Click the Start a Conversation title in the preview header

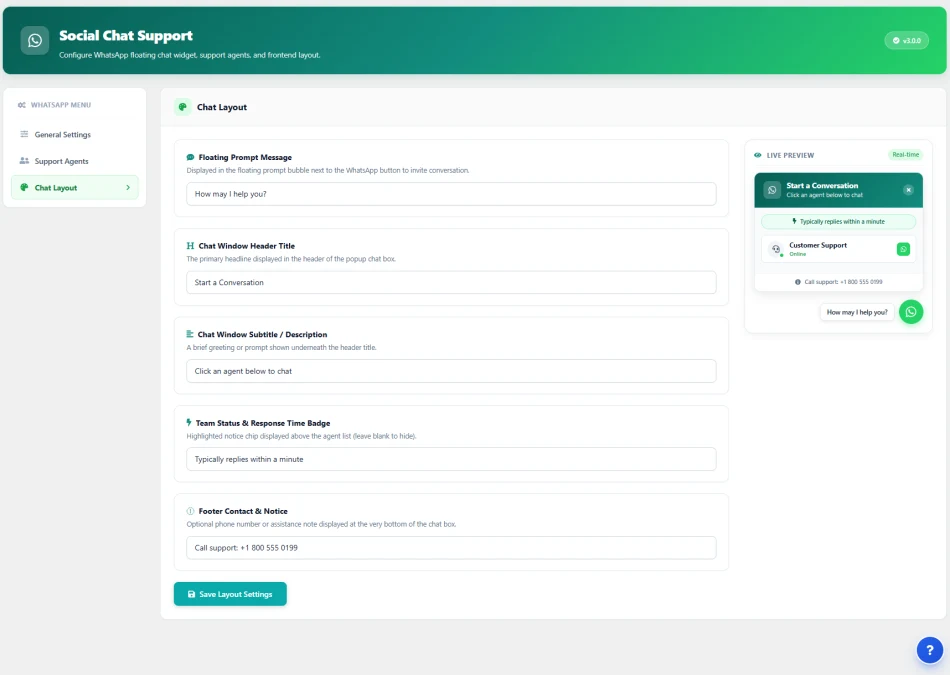pyautogui.click(x=822, y=185)
